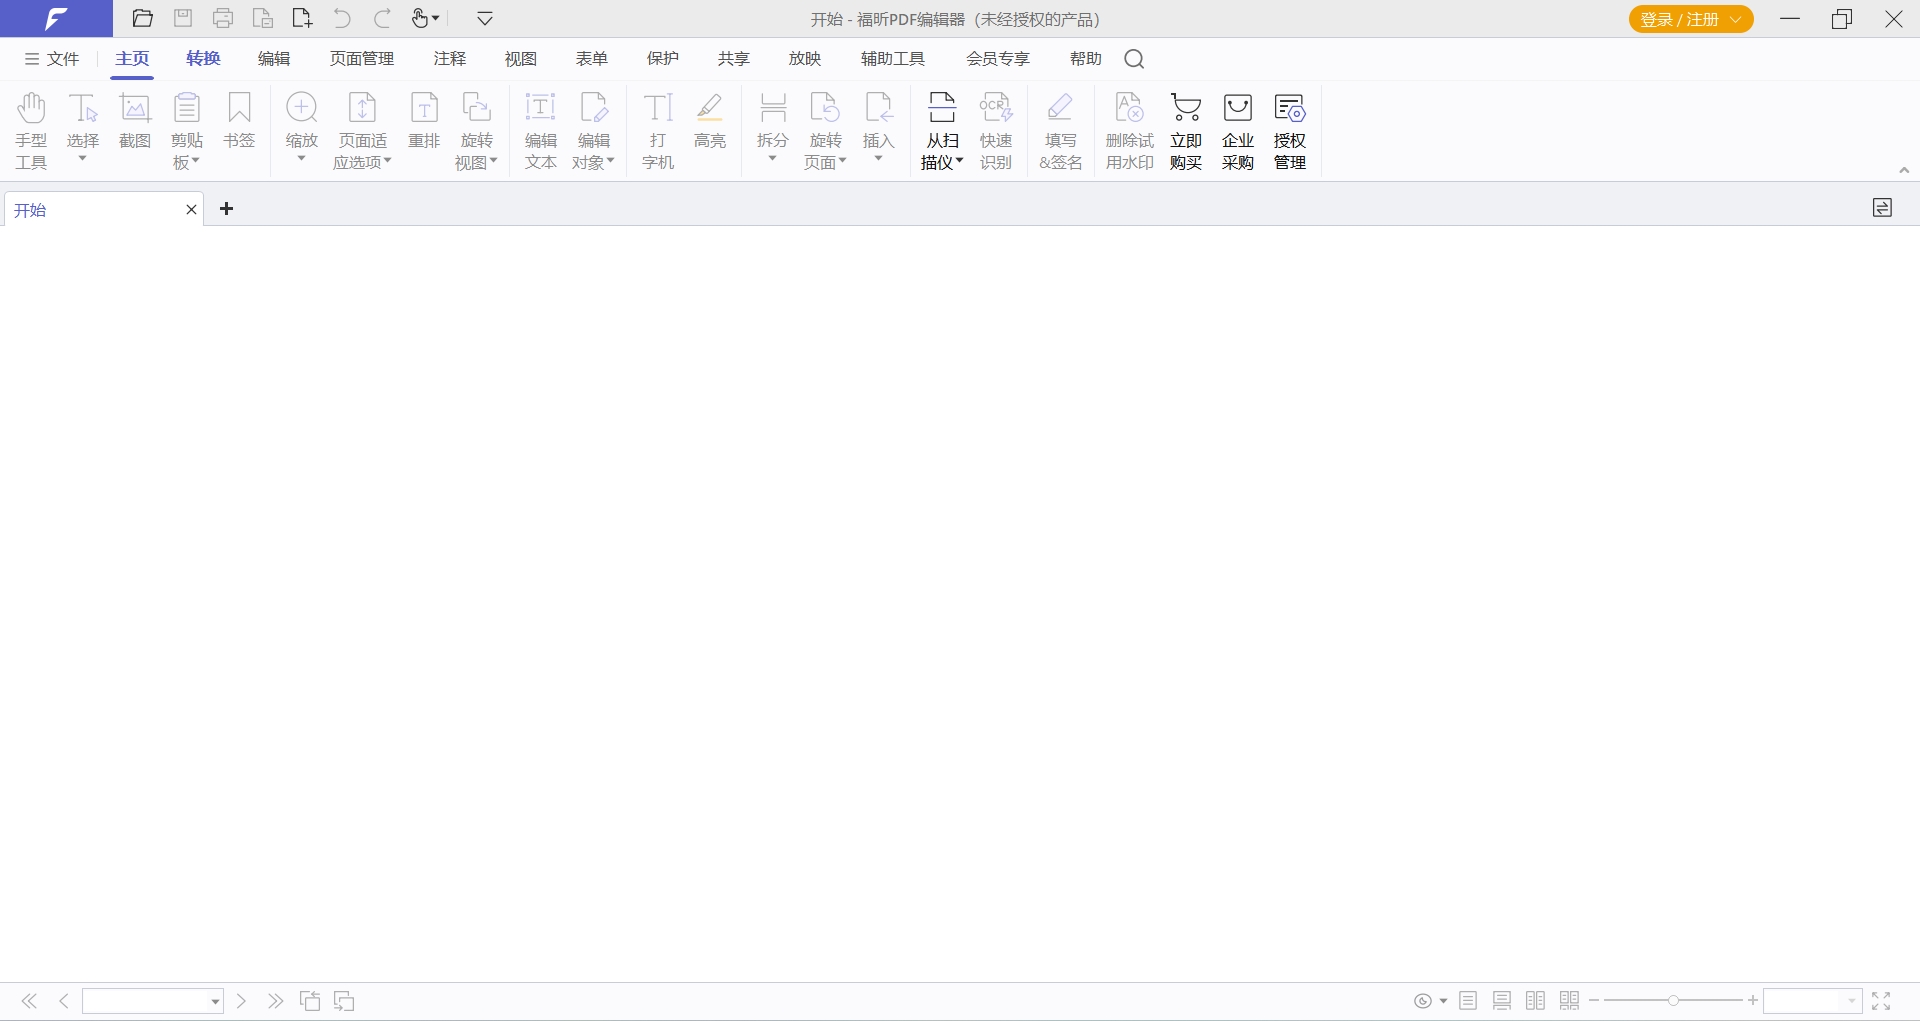Open the Protect (保护) tab
The height and width of the screenshot is (1021, 1920).
pos(663,59)
